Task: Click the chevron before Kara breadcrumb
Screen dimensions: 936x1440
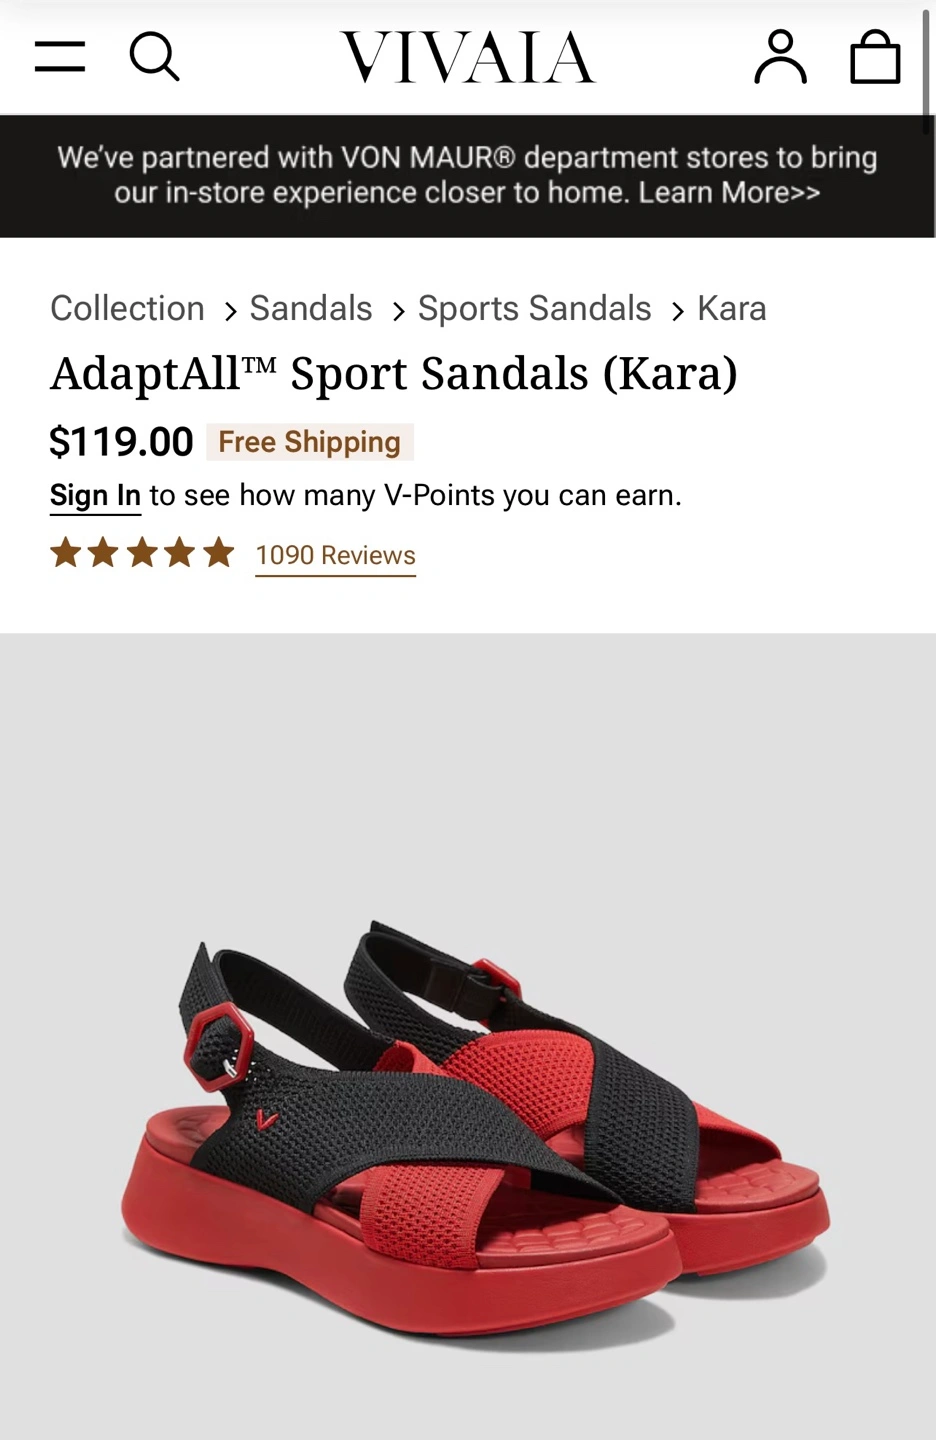Action: (x=677, y=311)
